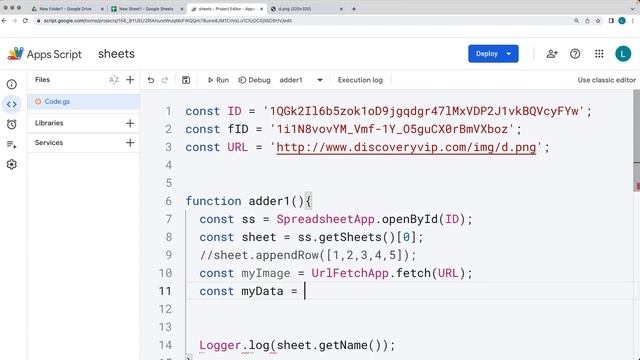This screenshot has width=640, height=360.
Task: Click the SpreadsheetApp.openById code
Action: [x=374, y=219]
